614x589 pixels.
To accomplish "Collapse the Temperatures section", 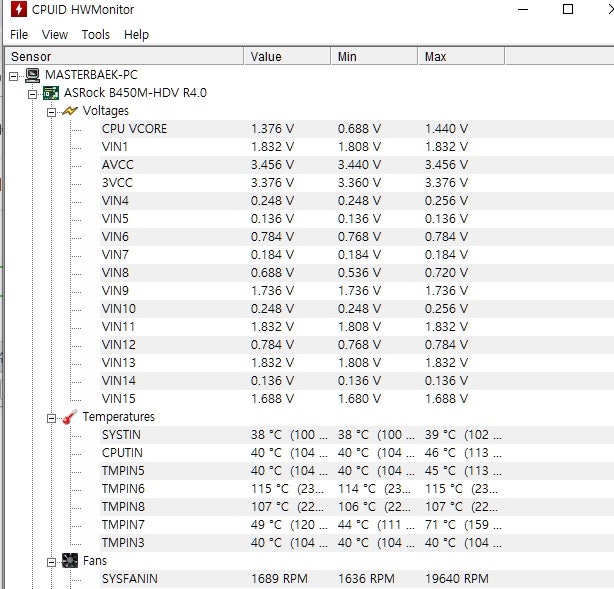I will 51,417.
